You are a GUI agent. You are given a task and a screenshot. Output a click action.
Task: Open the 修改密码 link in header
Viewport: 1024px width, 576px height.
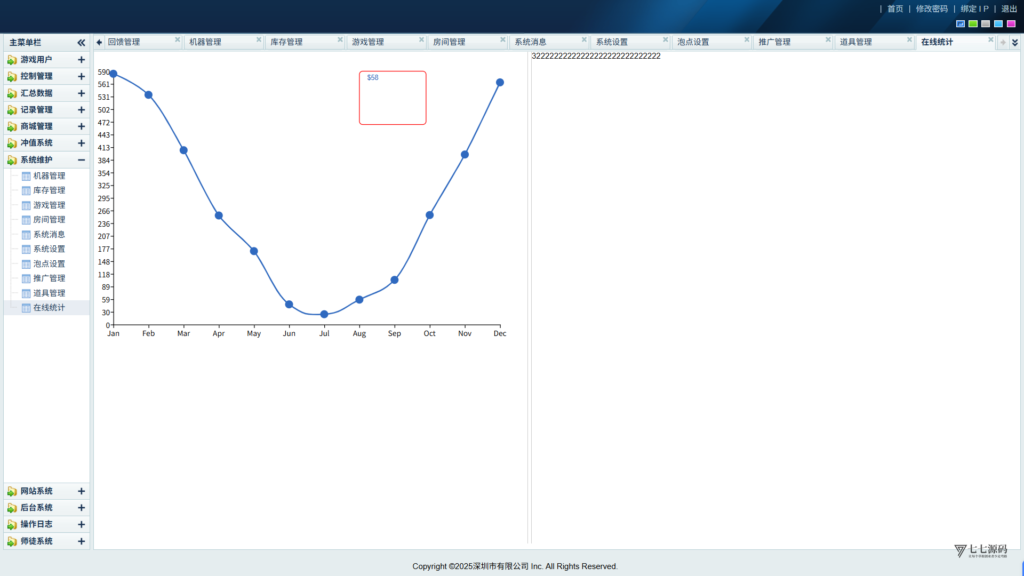click(931, 9)
